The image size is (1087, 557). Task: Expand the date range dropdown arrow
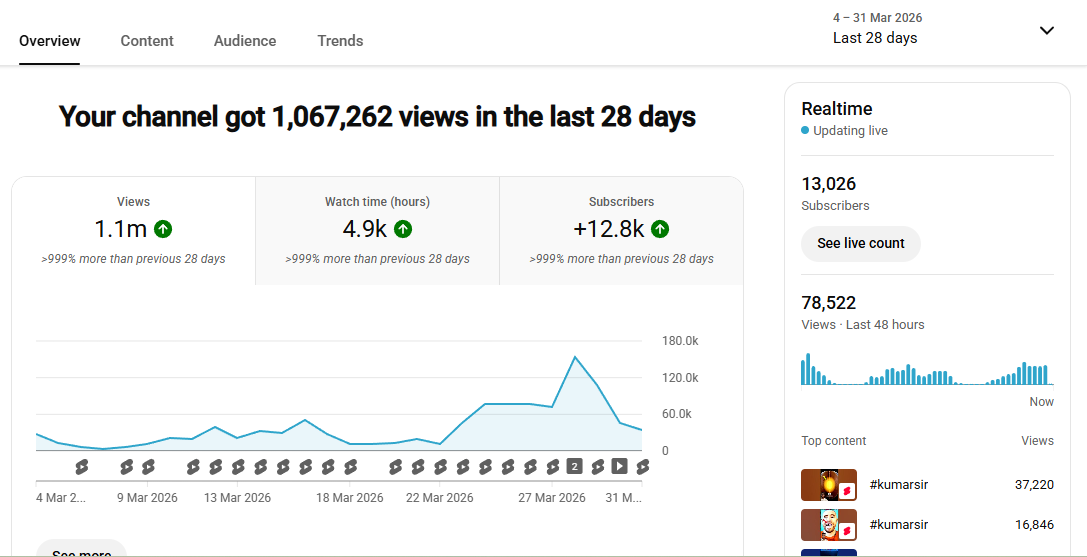click(x=1046, y=30)
